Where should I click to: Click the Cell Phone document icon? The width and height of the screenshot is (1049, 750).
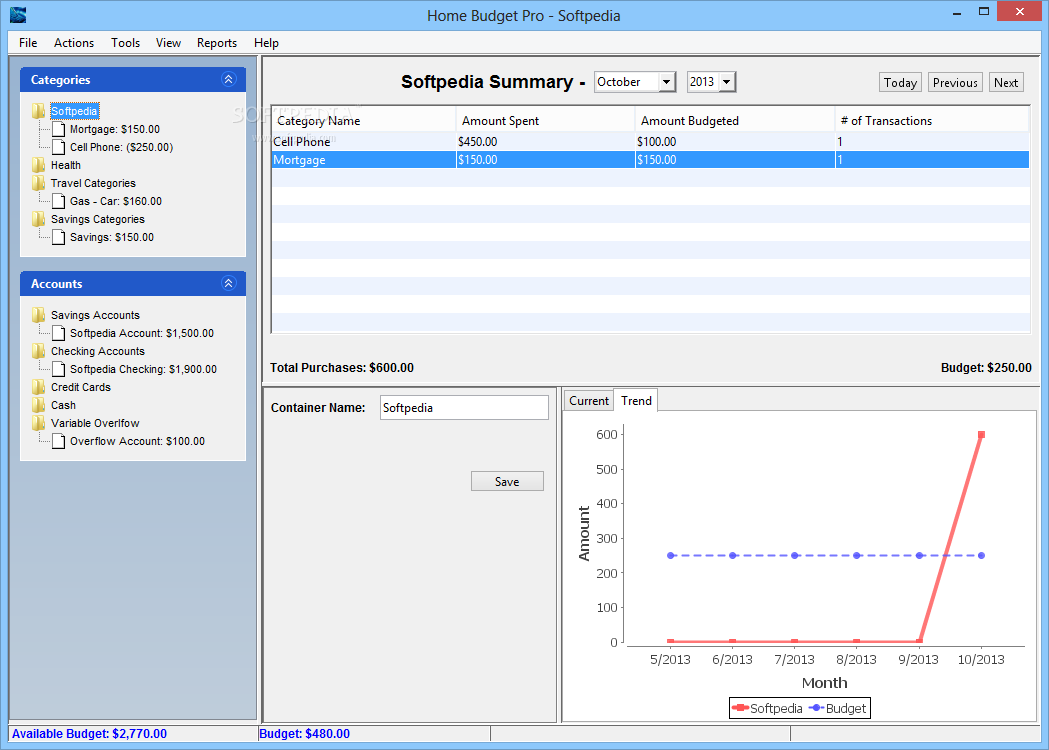(x=59, y=147)
